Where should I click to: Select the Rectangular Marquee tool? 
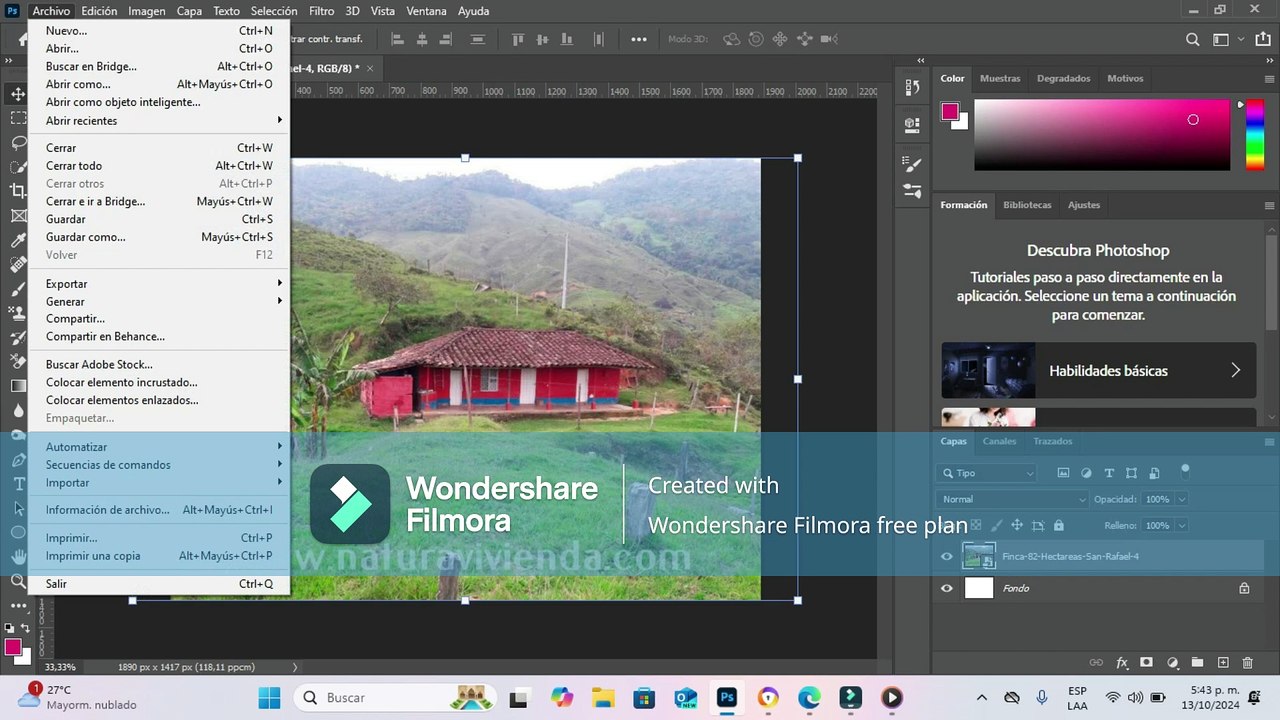pyautogui.click(x=18, y=118)
